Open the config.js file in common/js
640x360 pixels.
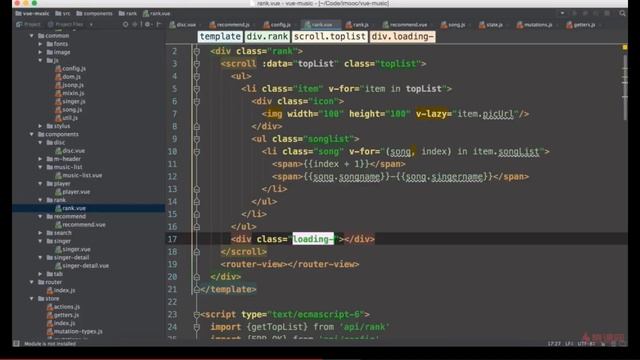(x=70, y=69)
